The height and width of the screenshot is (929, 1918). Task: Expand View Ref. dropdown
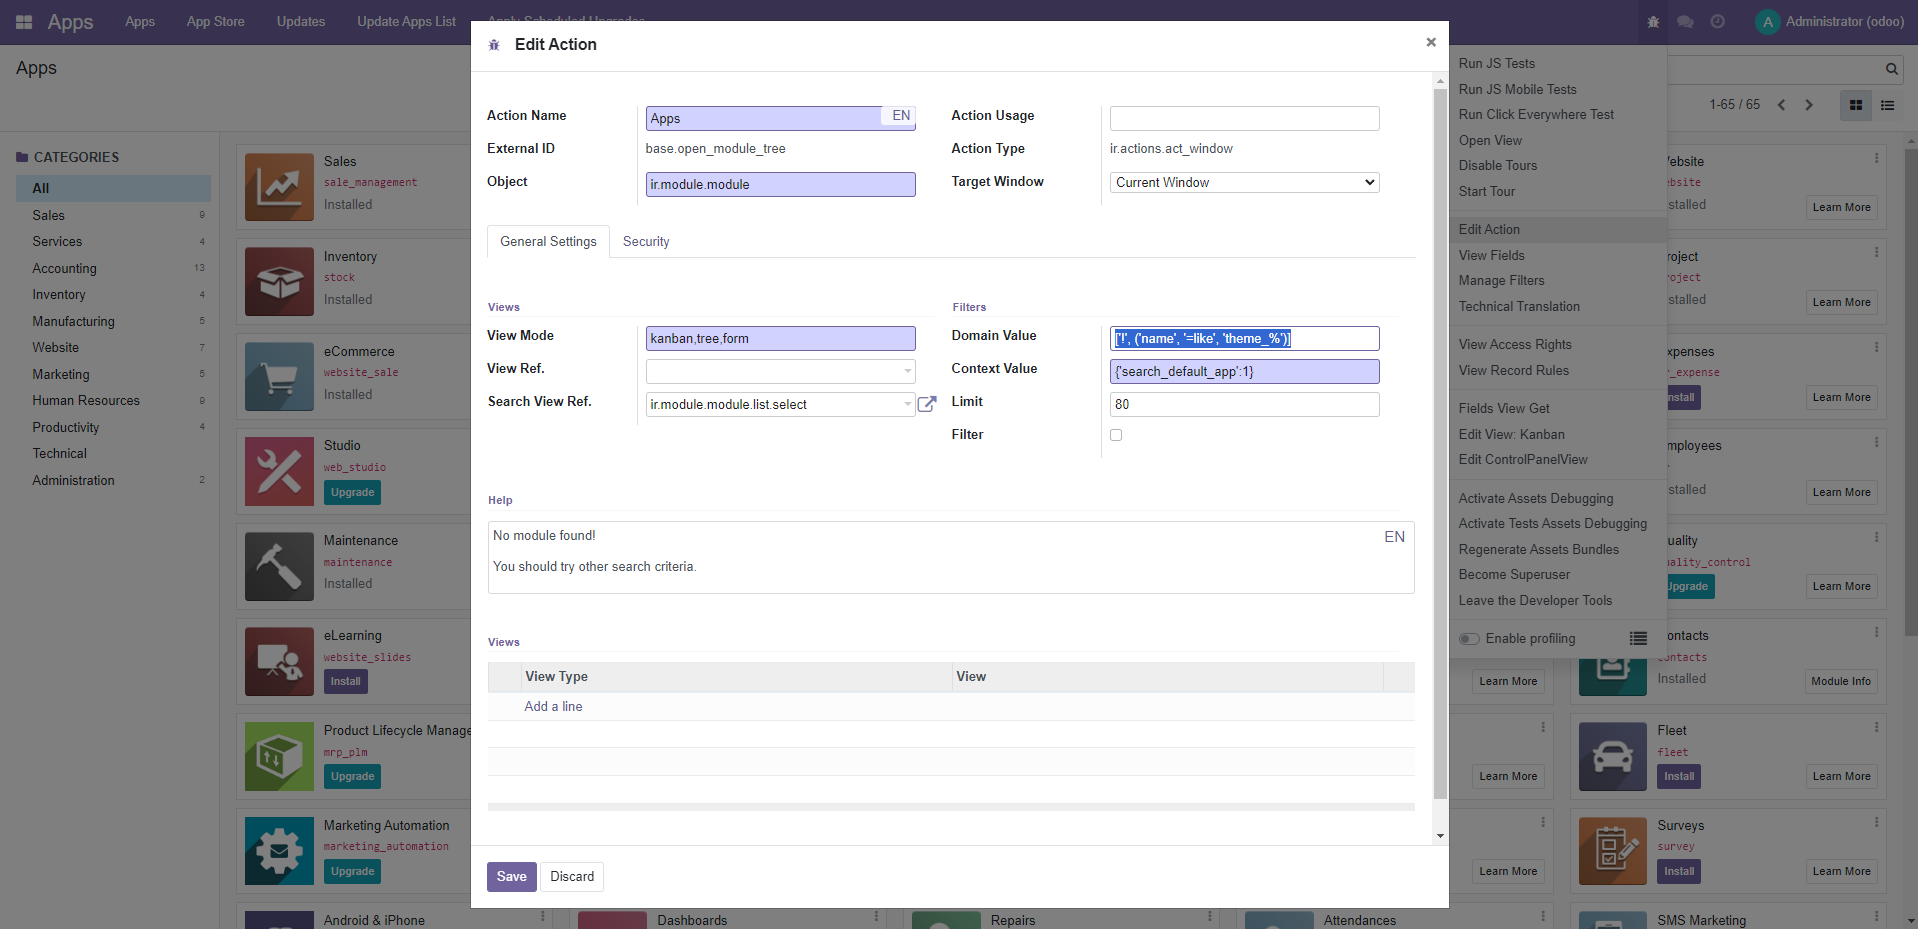pyautogui.click(x=908, y=371)
